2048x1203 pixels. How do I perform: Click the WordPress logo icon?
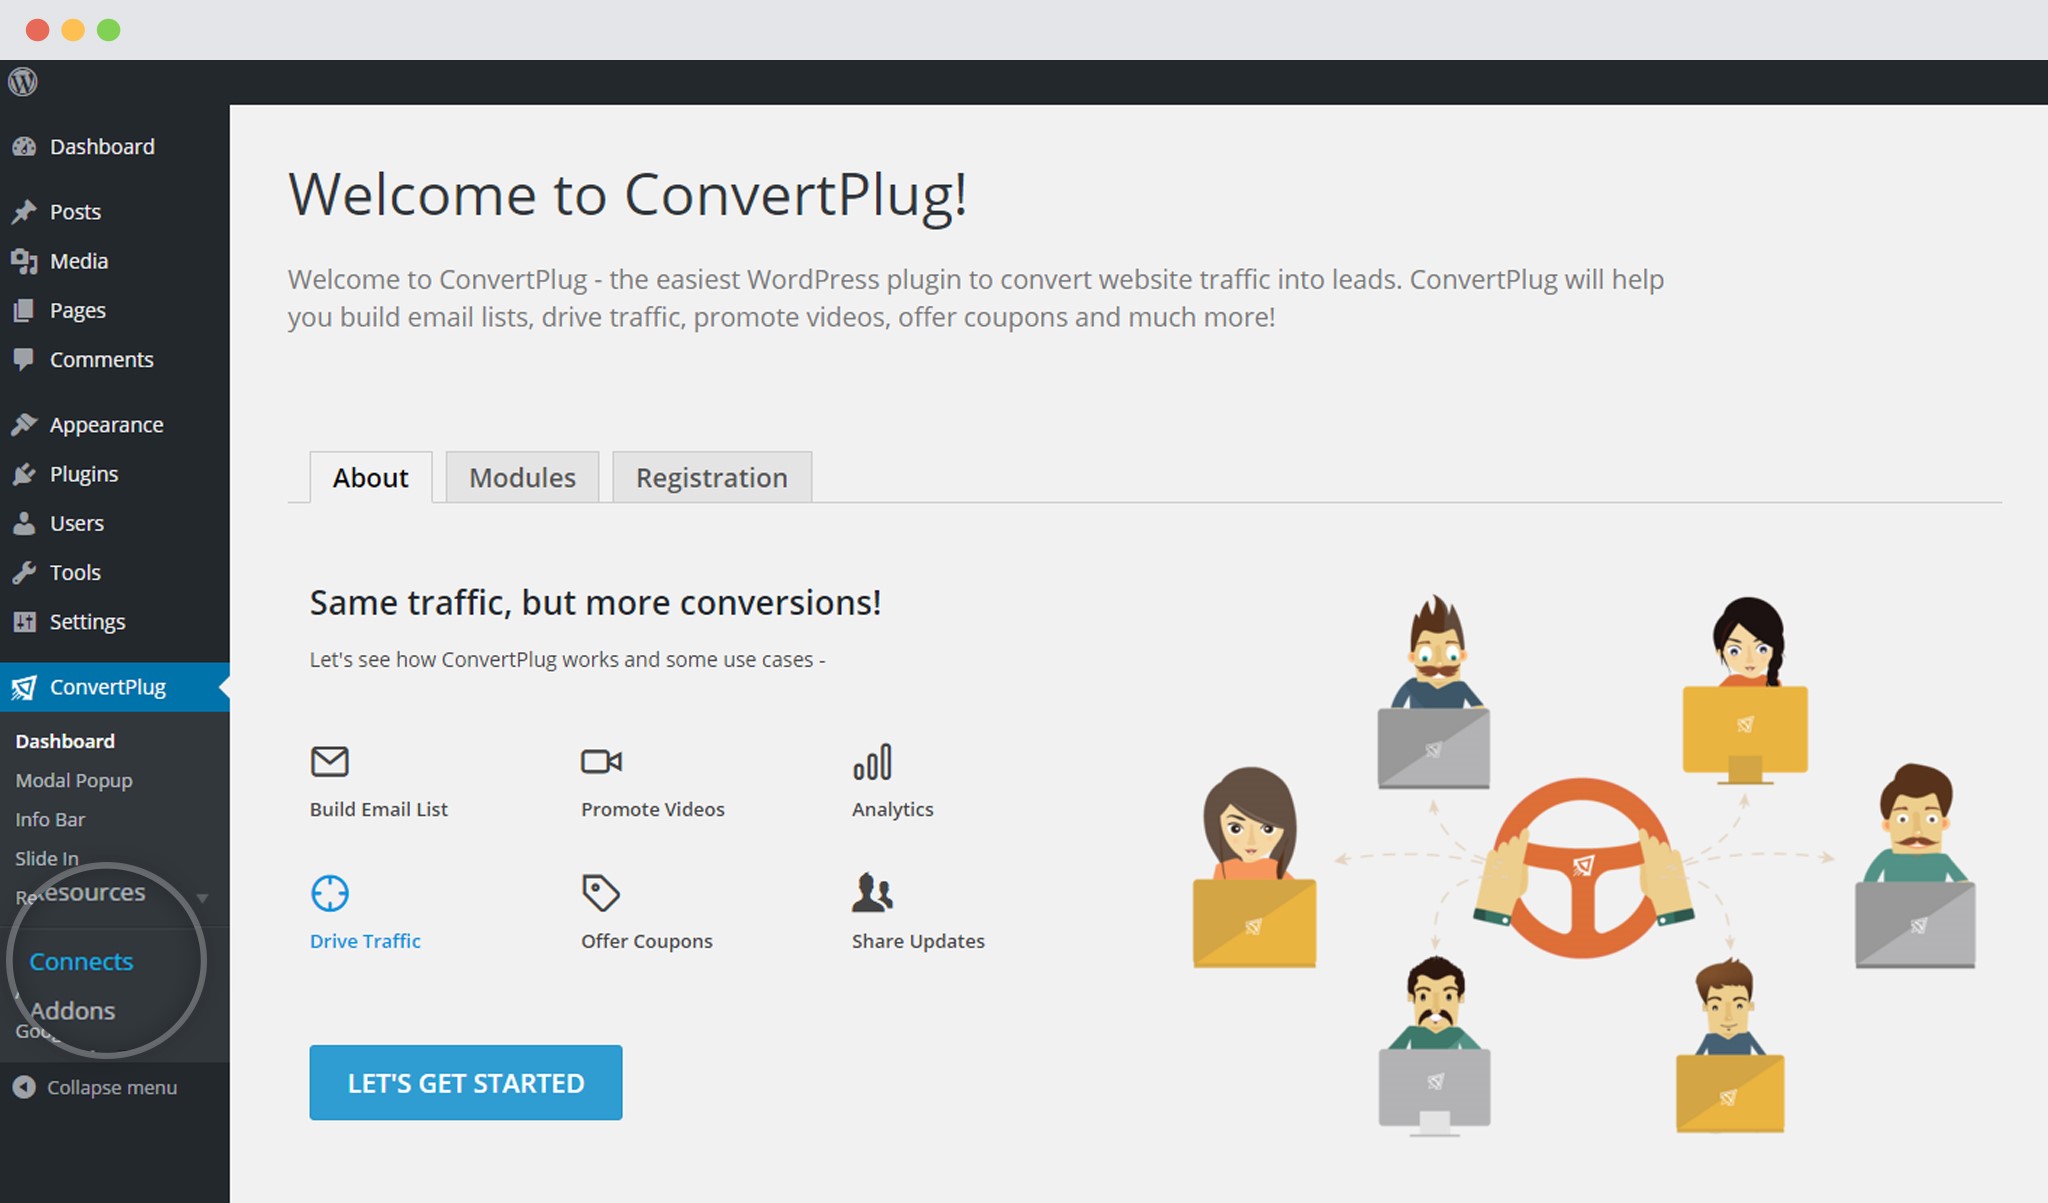[x=24, y=83]
